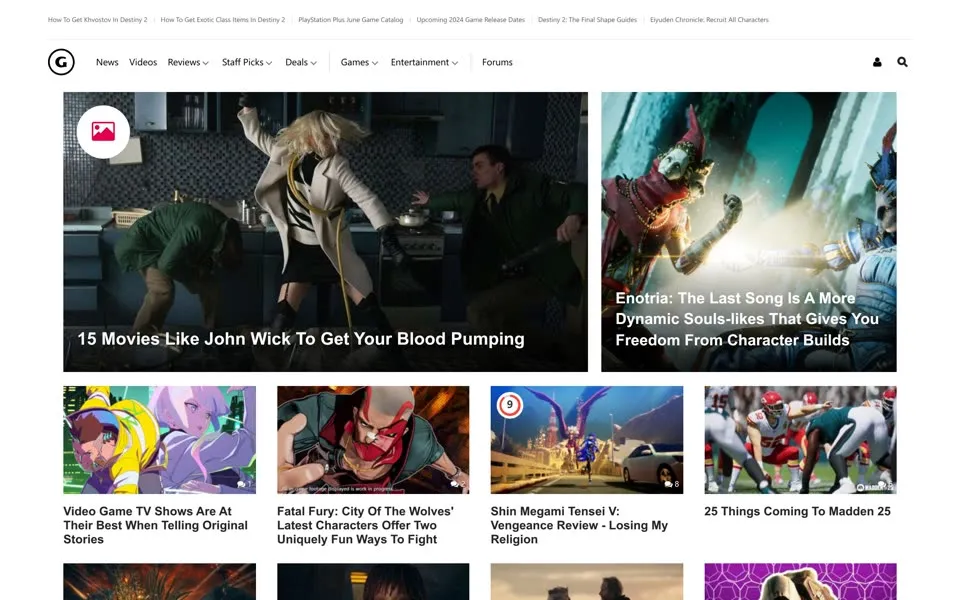
Task: Click the Madden football players thumbnail
Action: tap(800, 440)
